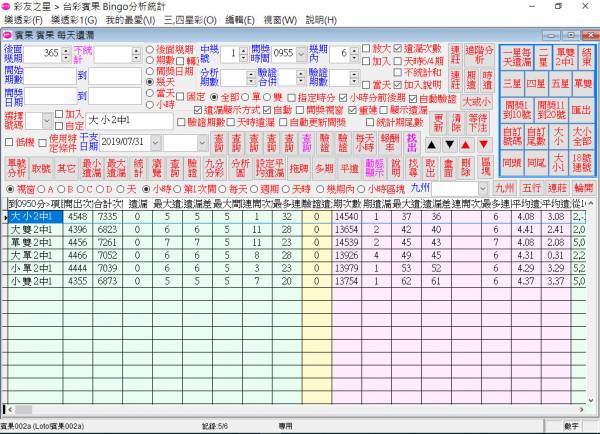The width and height of the screenshot is (600, 434).
Task: Toggle the 自動驗證 checkbox
Action: (x=416, y=98)
